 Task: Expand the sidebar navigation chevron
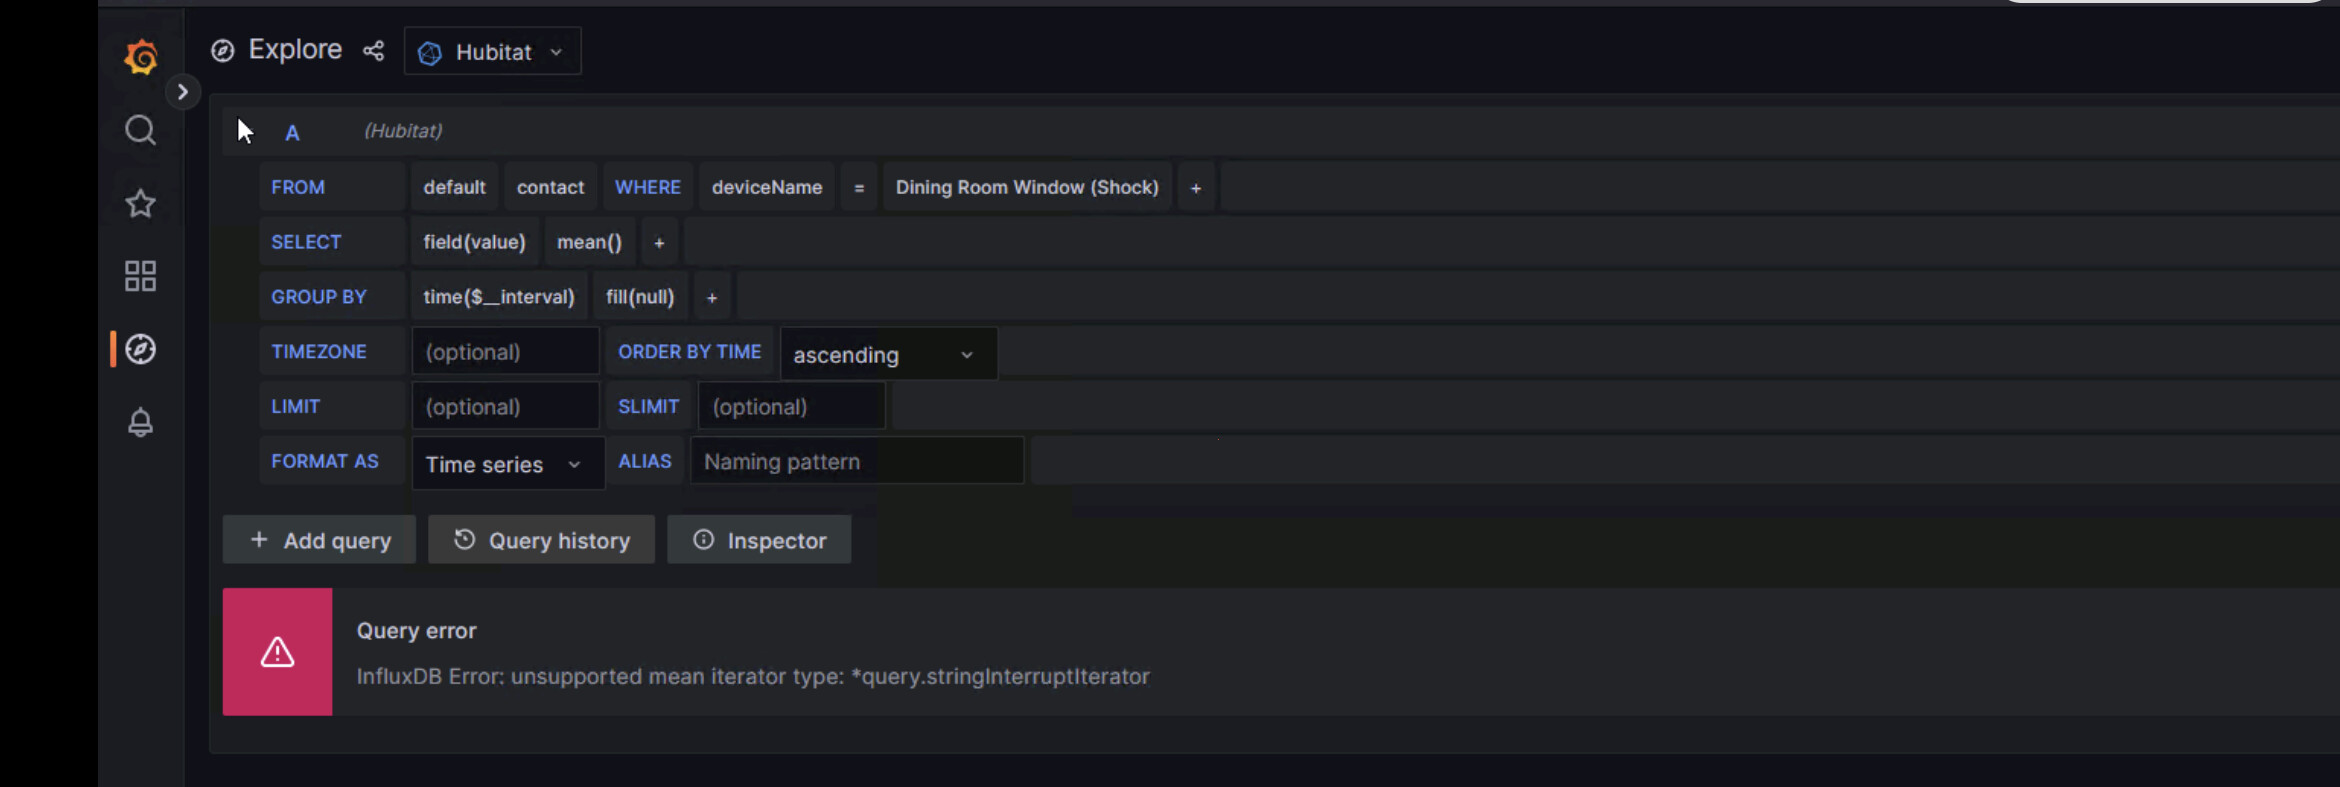pos(182,92)
